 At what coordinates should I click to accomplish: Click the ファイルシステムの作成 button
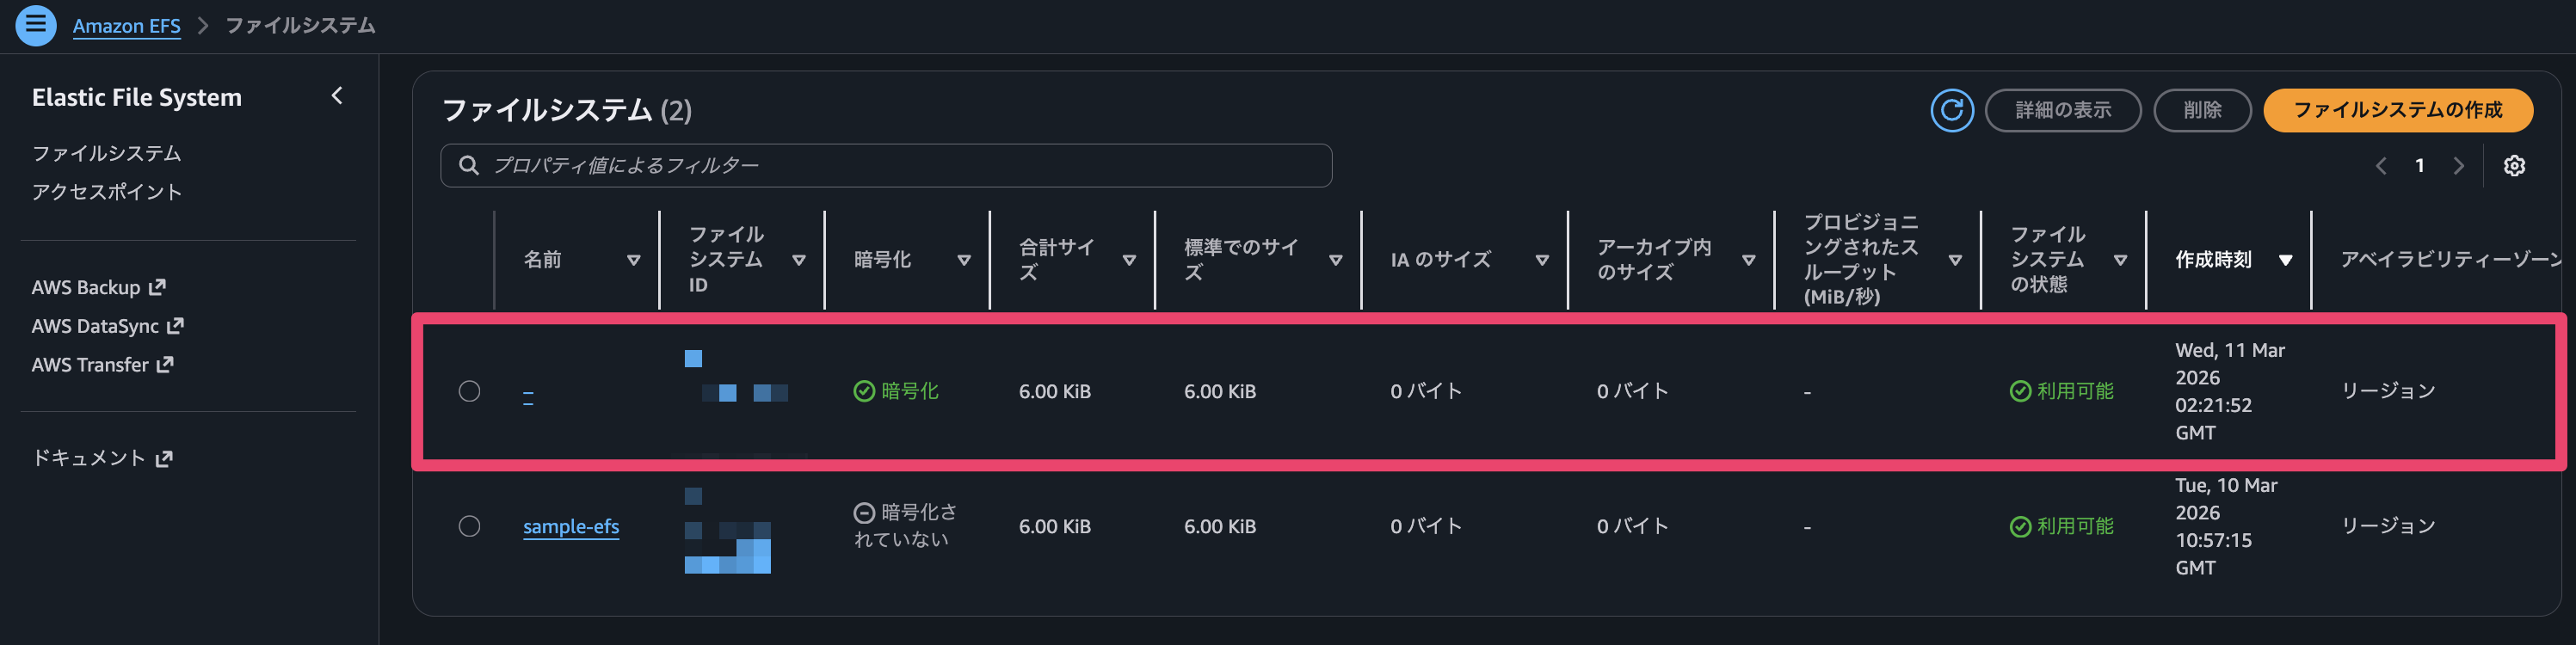[x=2397, y=110]
